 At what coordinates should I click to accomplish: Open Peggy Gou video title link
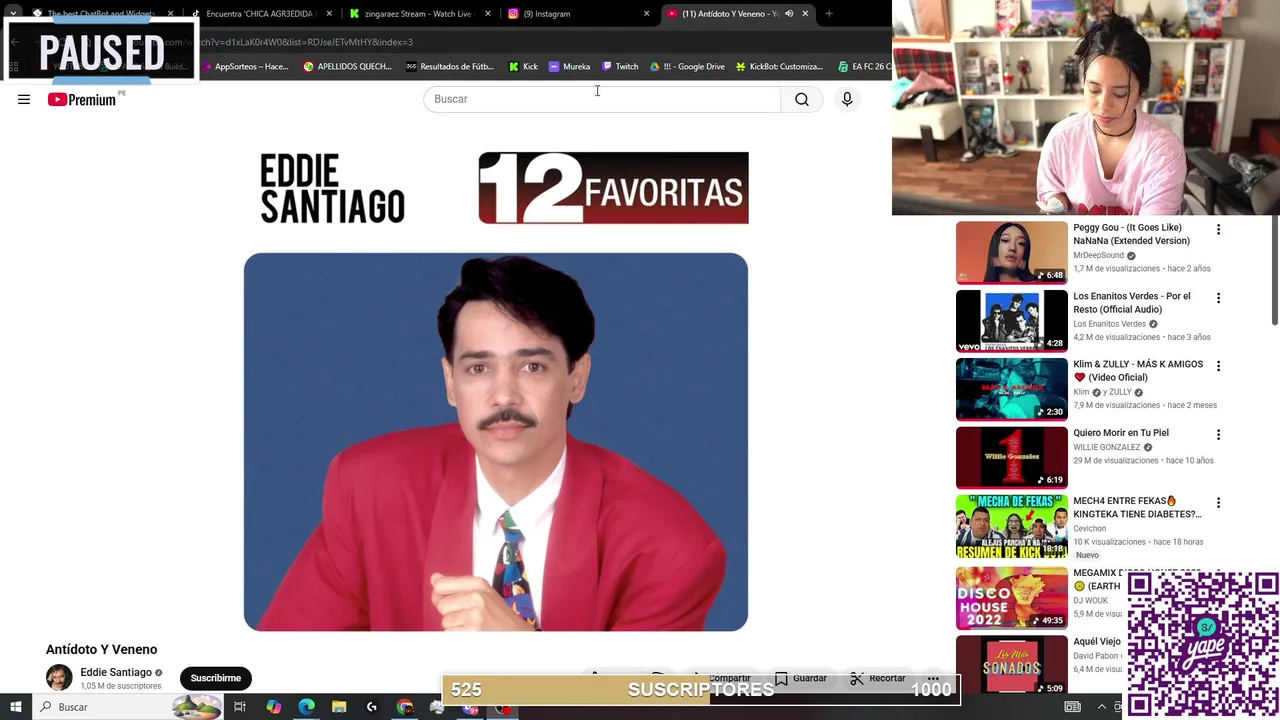click(x=1131, y=234)
